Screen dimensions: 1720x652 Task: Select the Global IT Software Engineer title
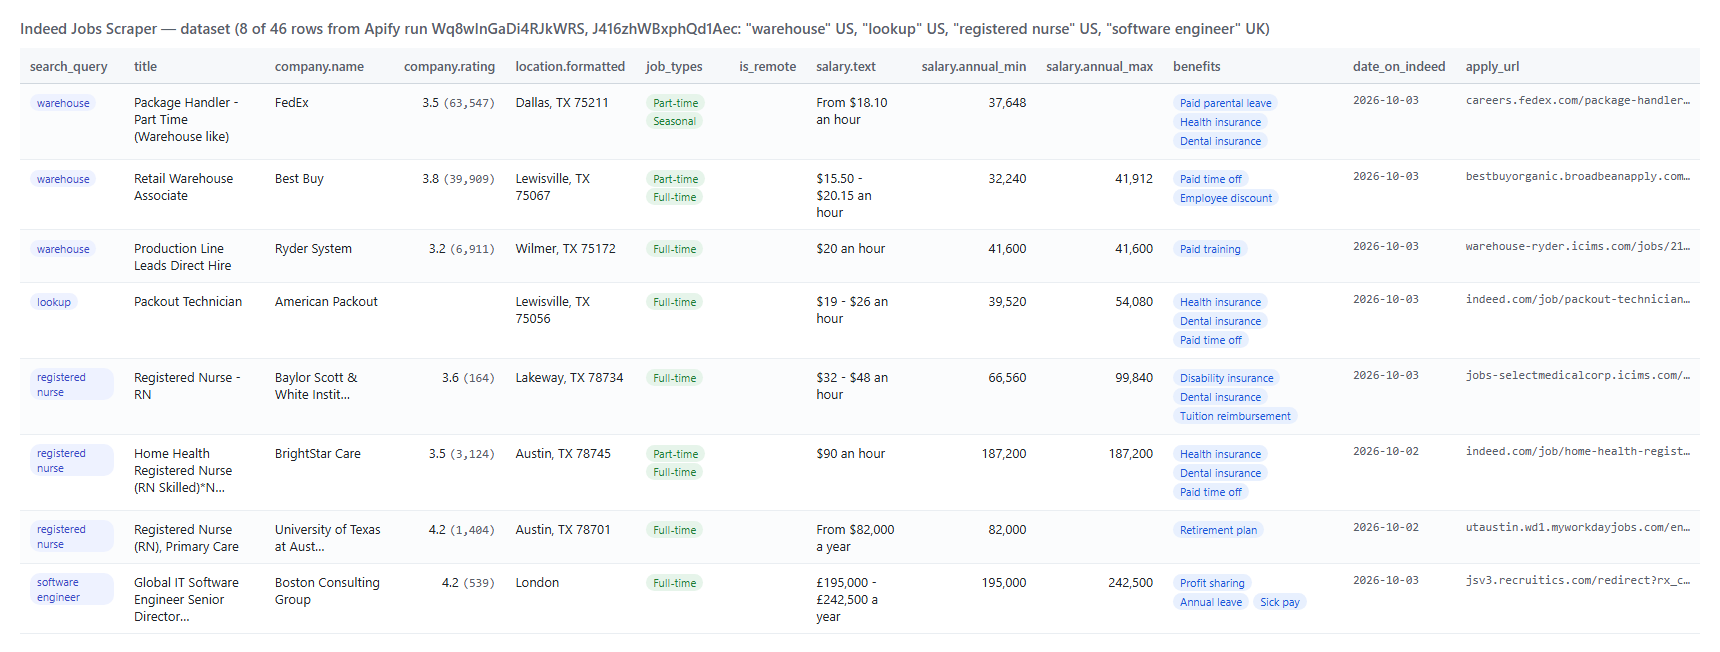click(x=187, y=600)
